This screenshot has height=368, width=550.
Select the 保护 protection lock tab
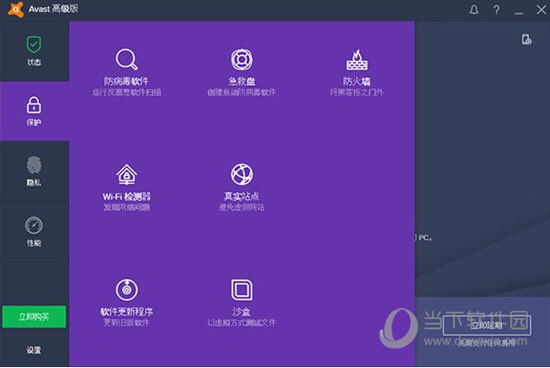[34, 111]
